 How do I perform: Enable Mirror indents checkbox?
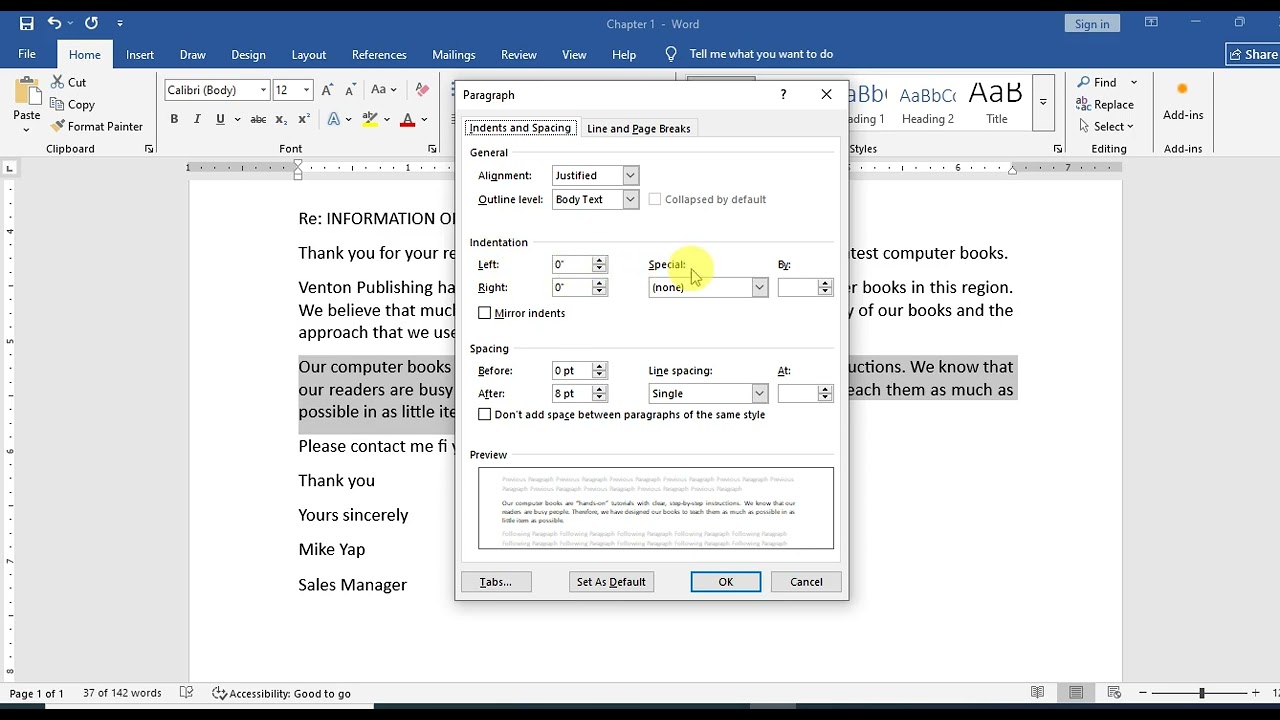(485, 313)
